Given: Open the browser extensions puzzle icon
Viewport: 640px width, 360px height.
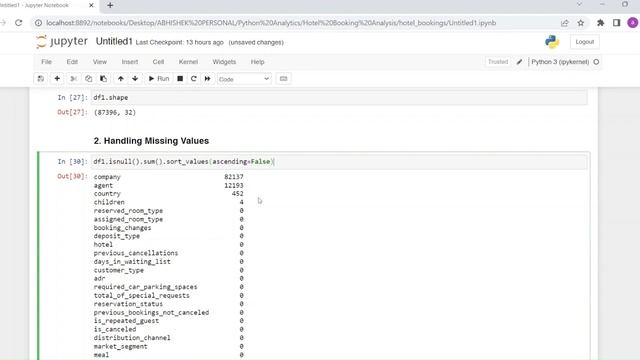Looking at the screenshot, I should 600,23.
